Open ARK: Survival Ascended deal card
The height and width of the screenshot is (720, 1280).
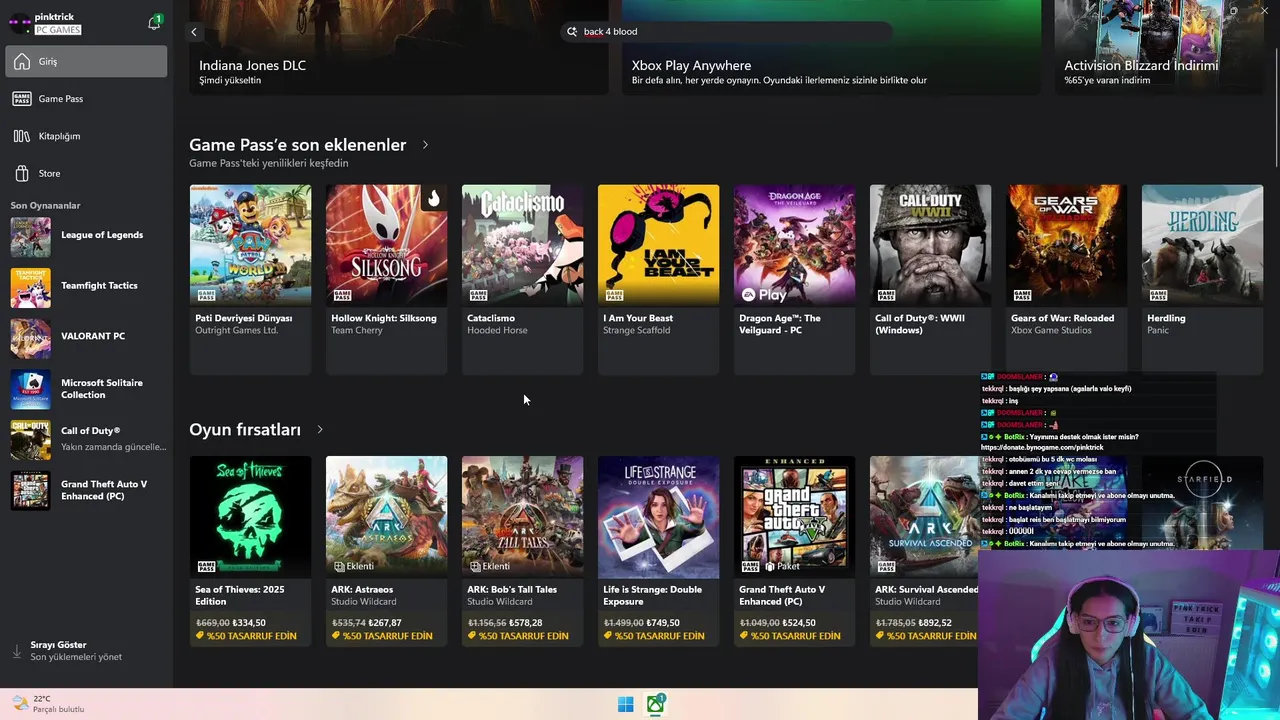[x=925, y=551]
